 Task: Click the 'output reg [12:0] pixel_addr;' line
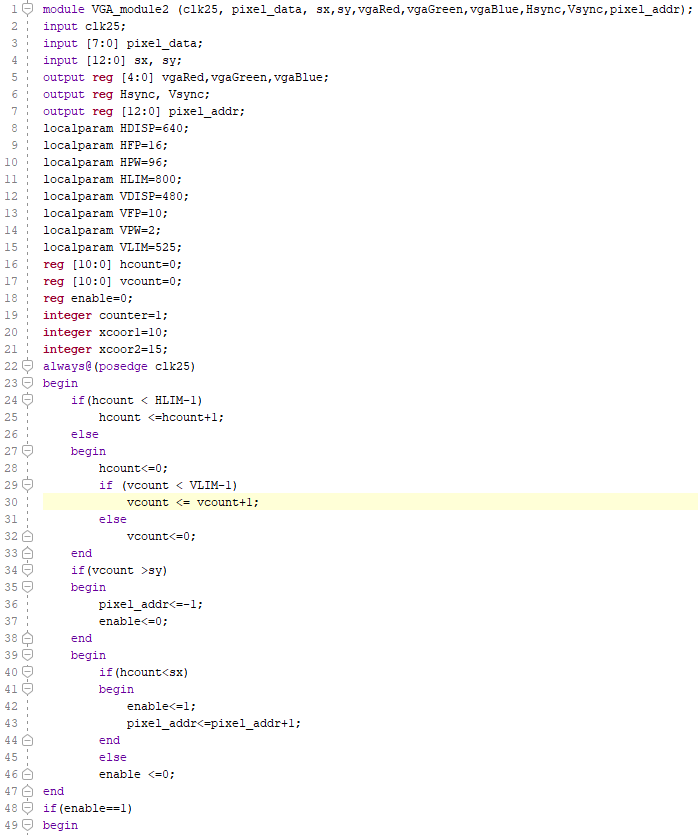click(144, 111)
